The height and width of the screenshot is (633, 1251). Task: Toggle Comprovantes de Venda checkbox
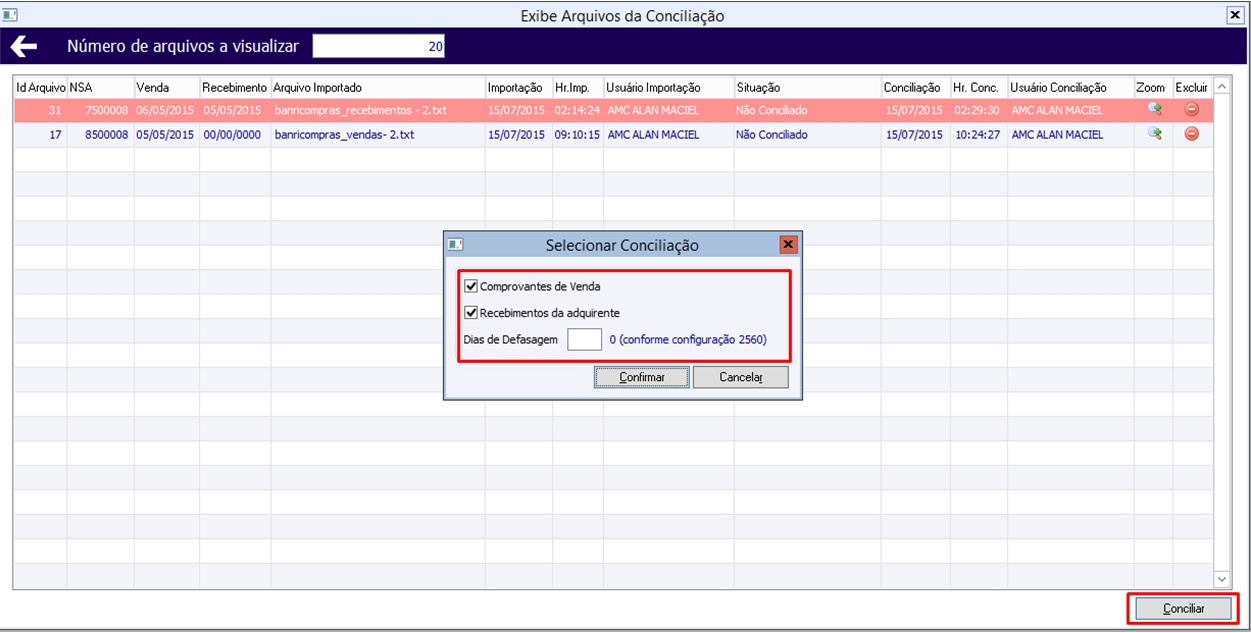[471, 286]
